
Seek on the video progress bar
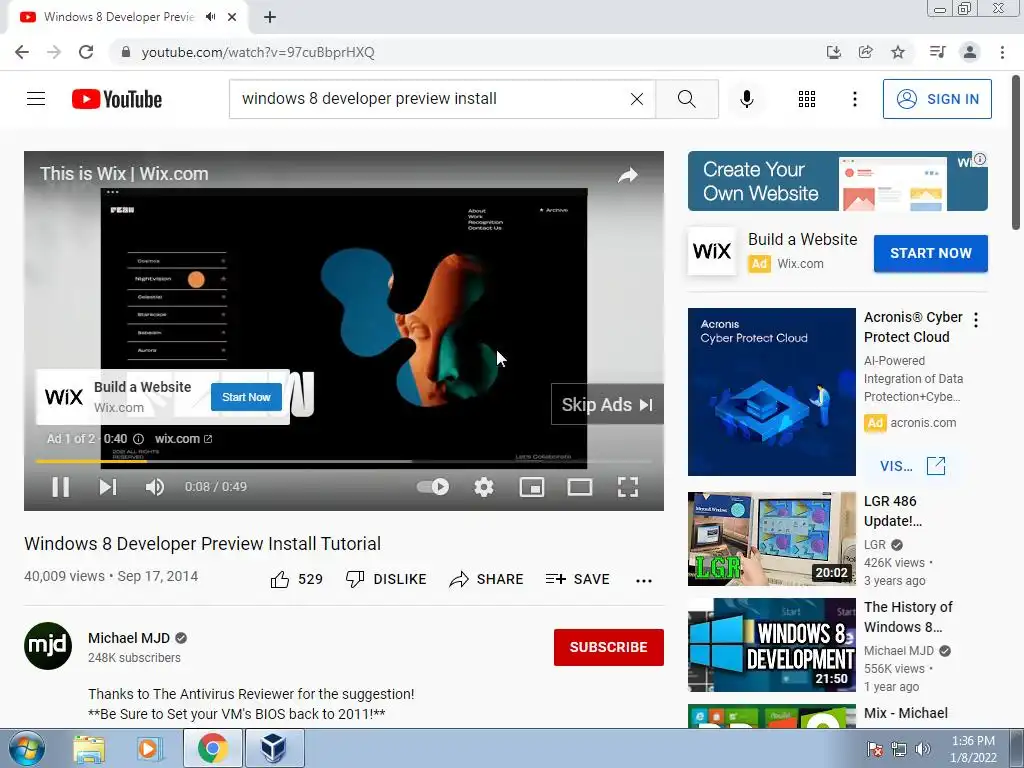click(x=344, y=461)
